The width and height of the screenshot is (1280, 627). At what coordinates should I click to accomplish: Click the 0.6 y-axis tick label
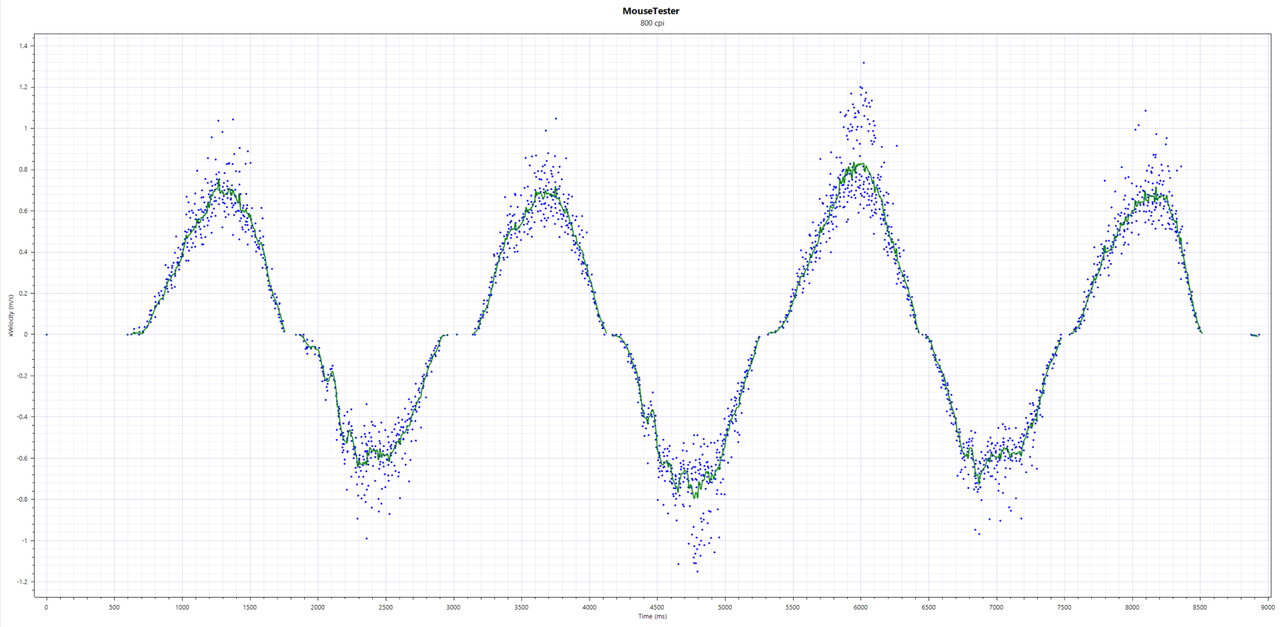(25, 211)
